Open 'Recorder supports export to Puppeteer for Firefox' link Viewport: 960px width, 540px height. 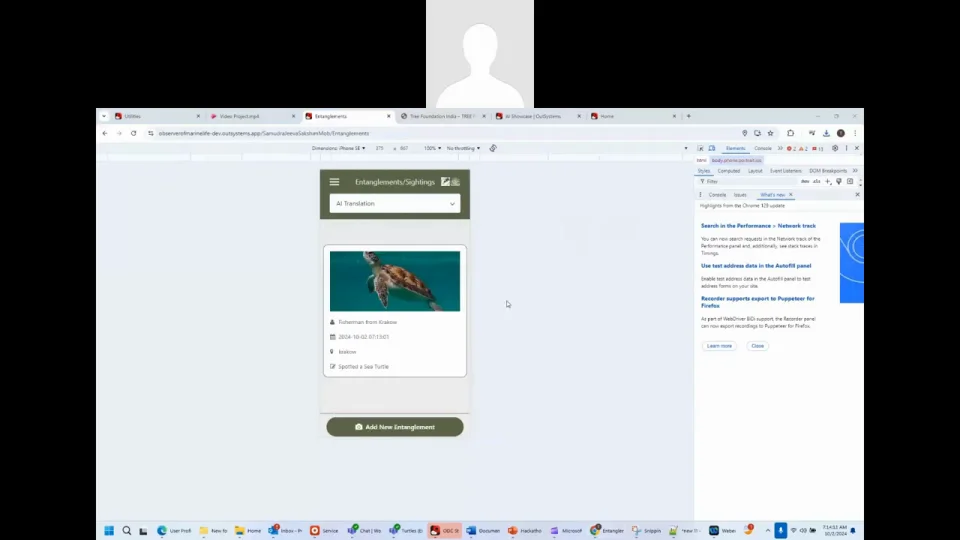pyautogui.click(x=757, y=302)
